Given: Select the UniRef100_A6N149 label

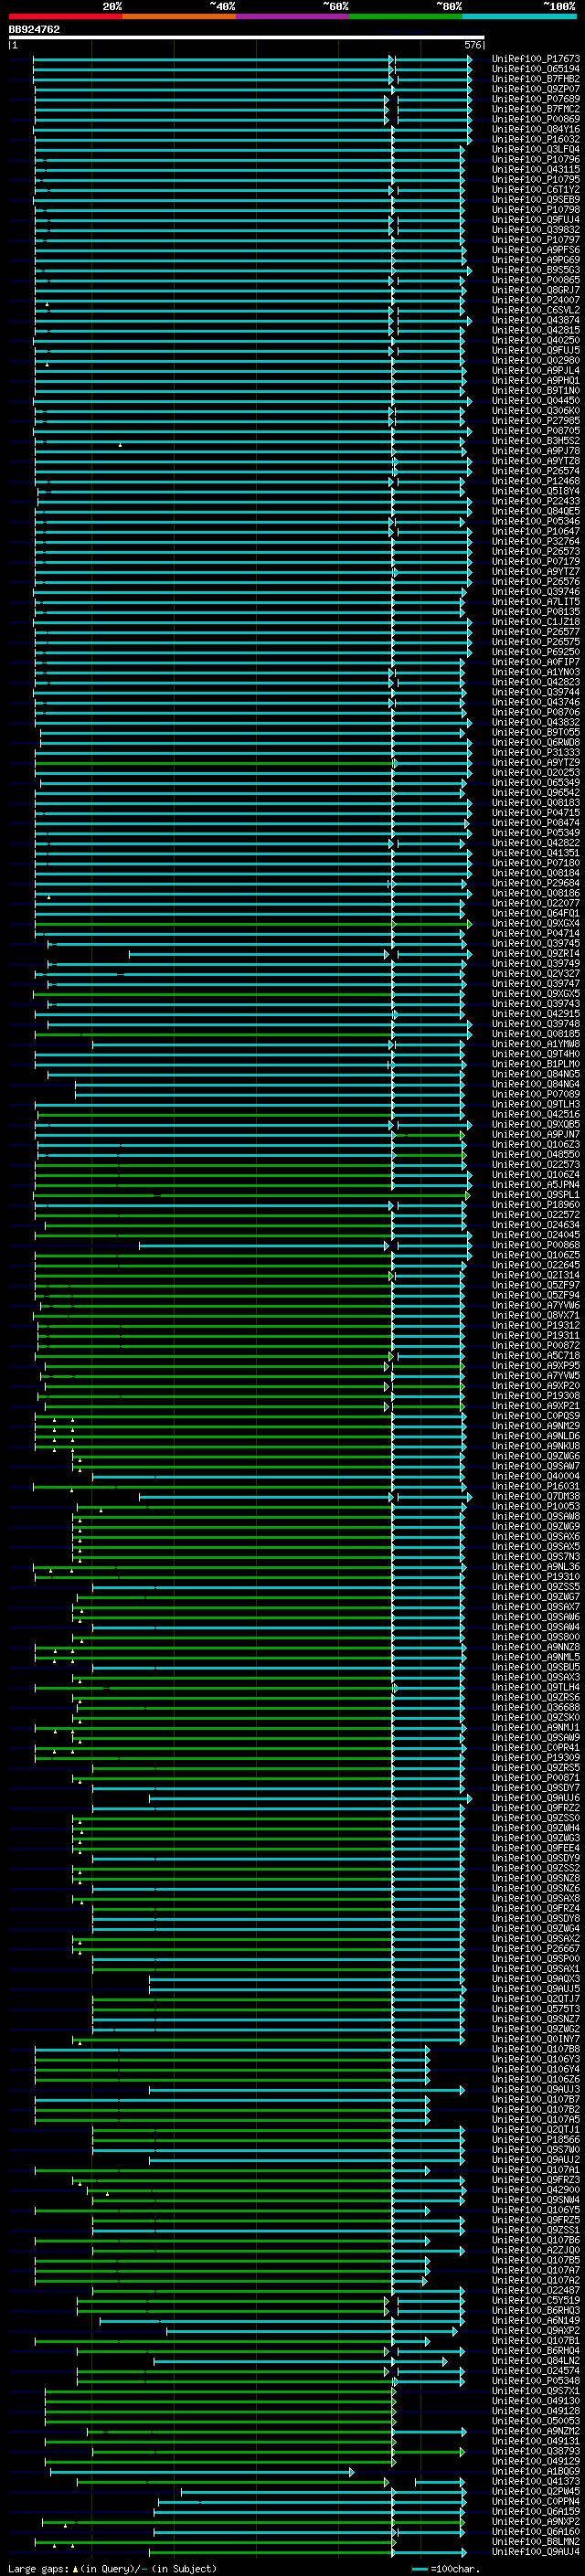Looking at the screenshot, I should point(536,2321).
